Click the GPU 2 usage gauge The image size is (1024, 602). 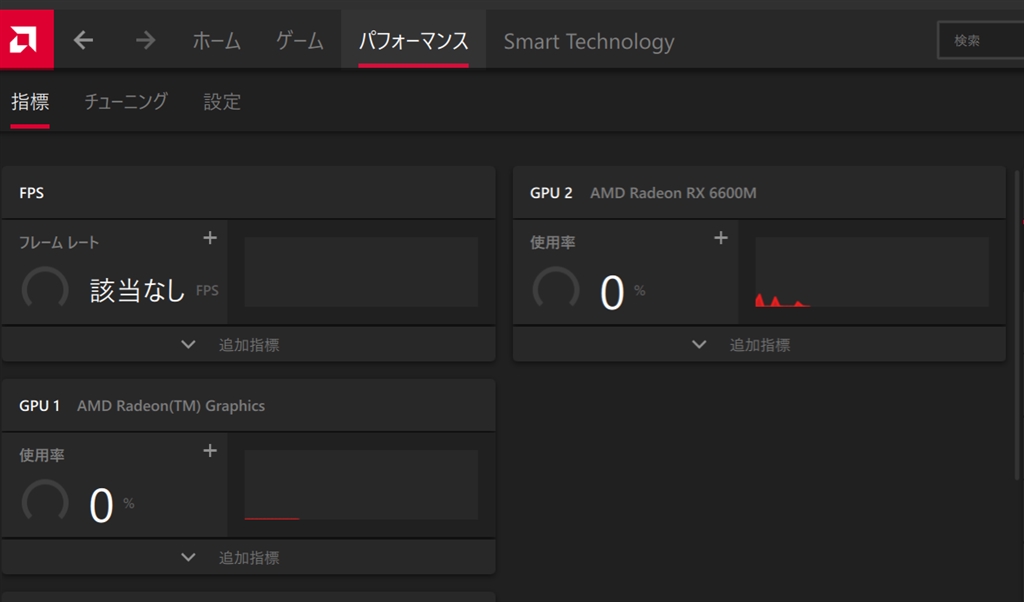(x=556, y=289)
